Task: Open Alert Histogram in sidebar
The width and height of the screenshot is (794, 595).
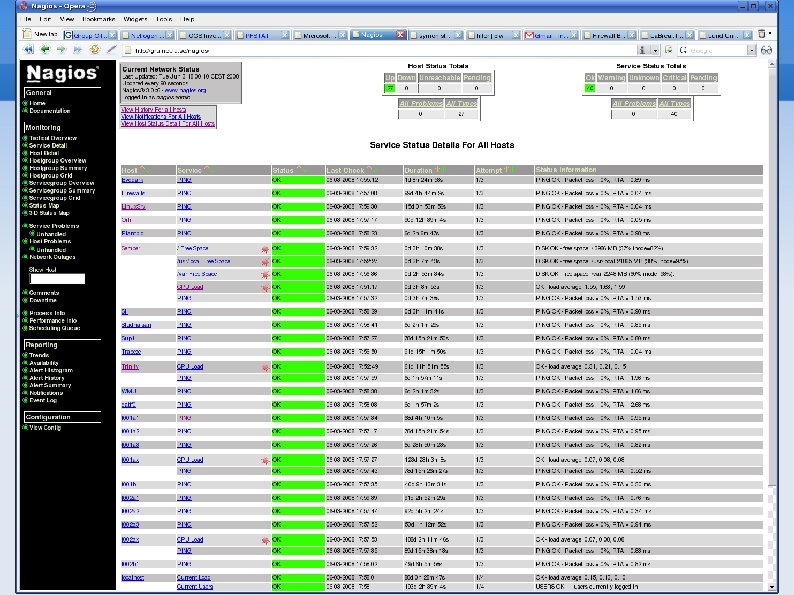Action: click(51, 370)
